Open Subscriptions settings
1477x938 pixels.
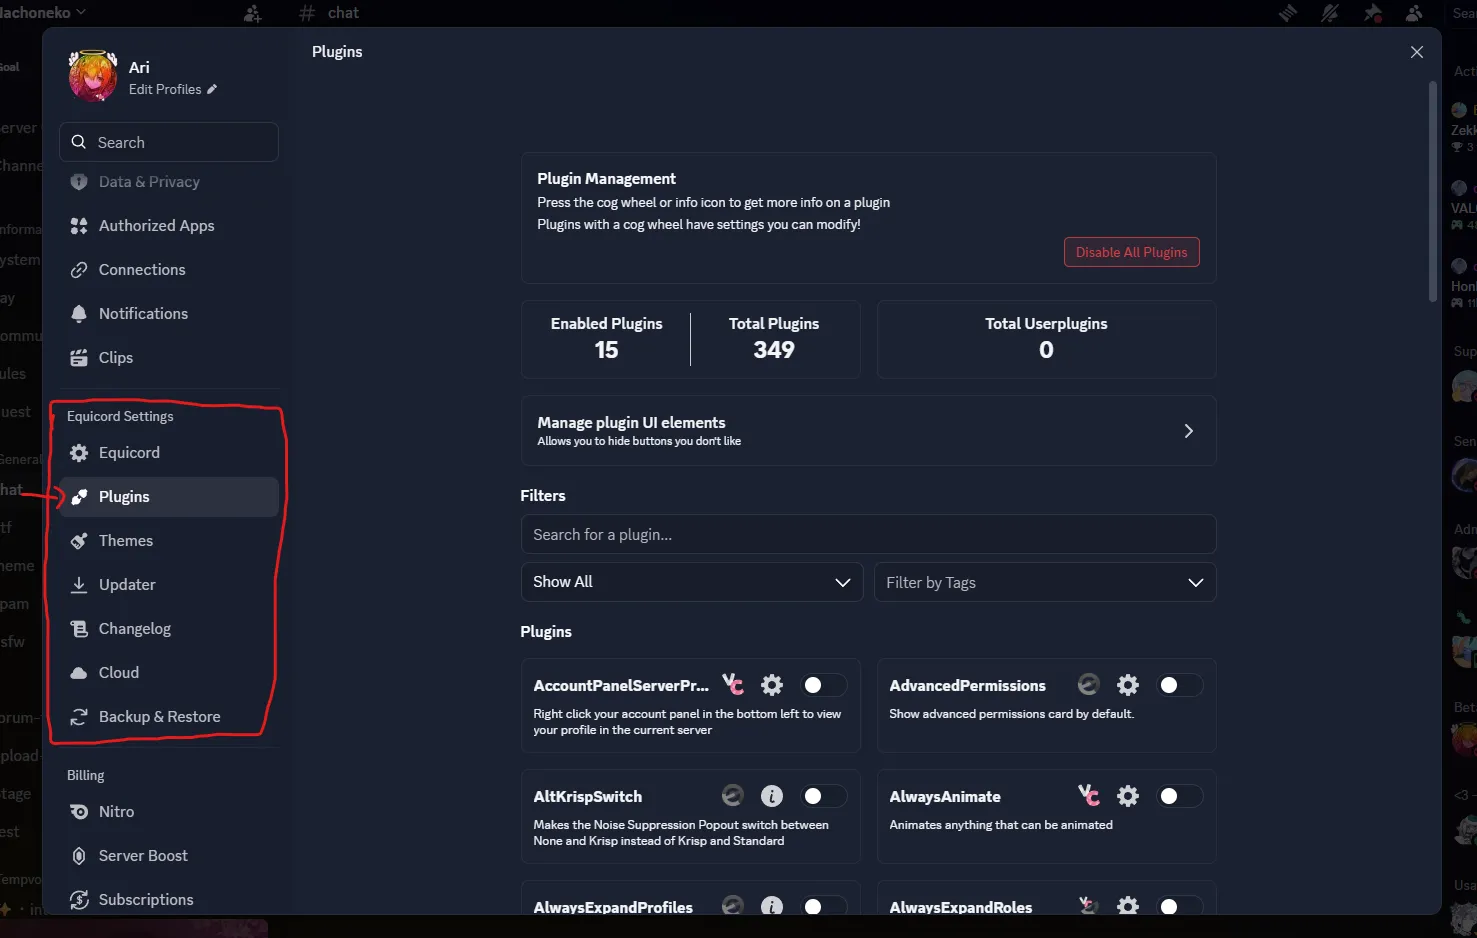point(168,900)
